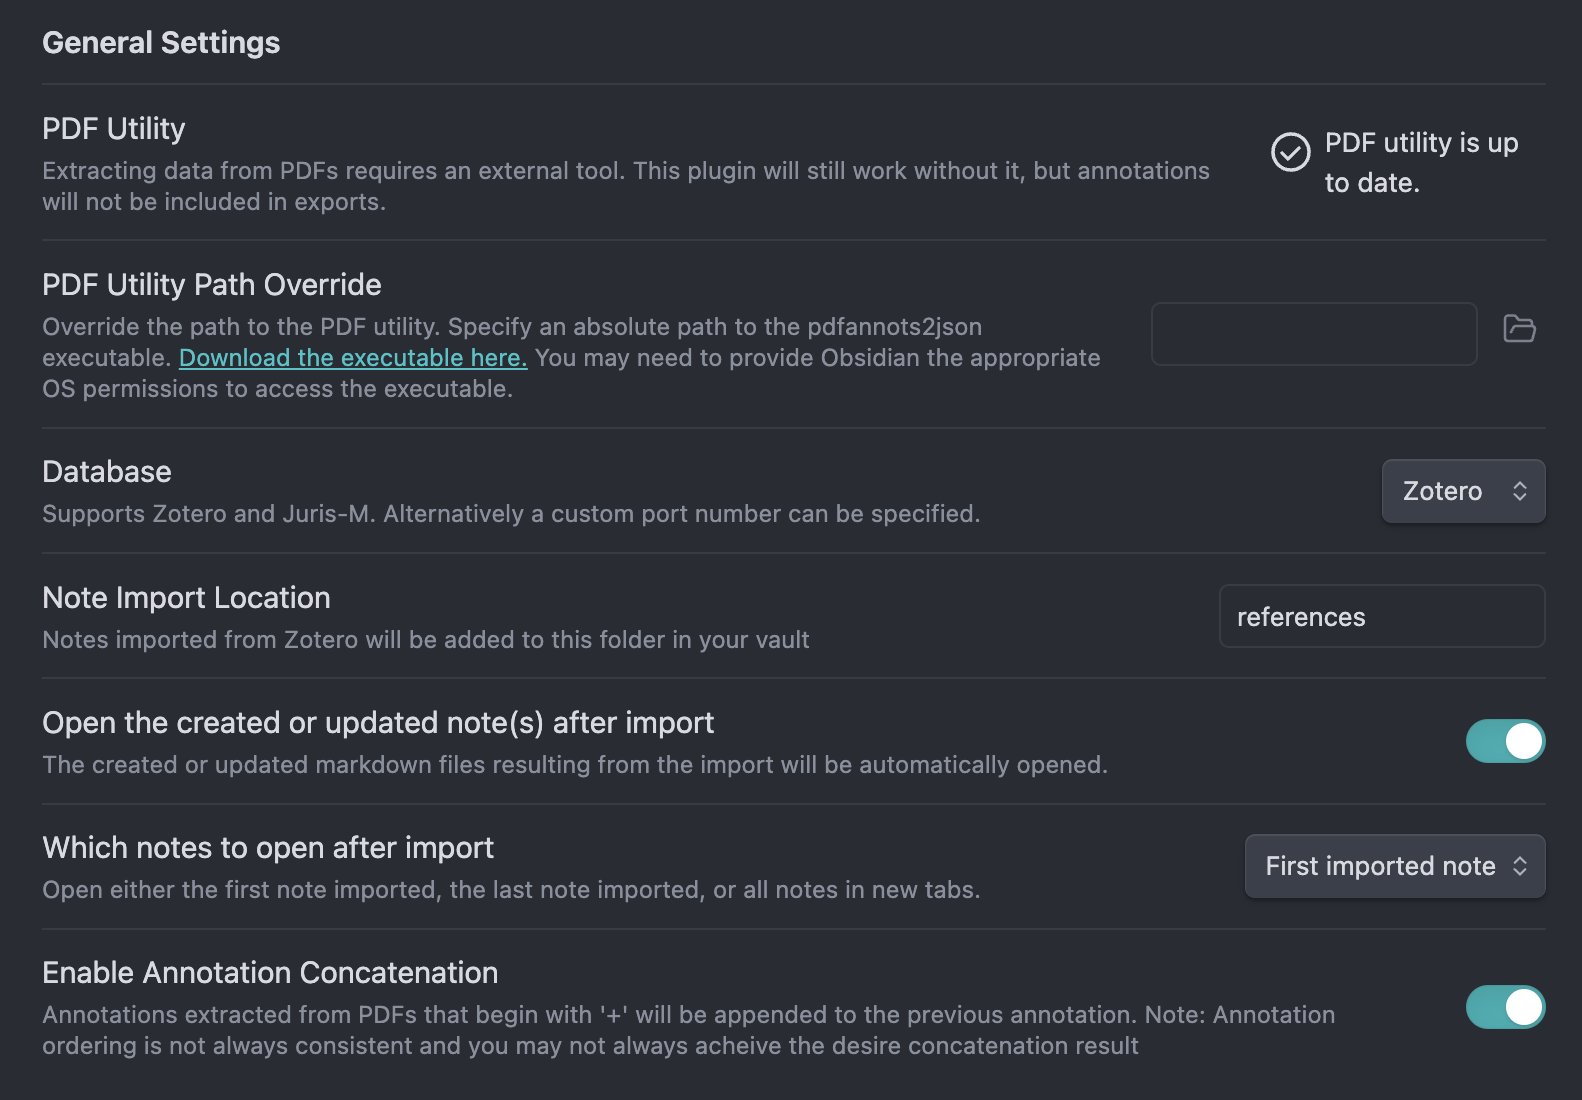Click the PDF Utility Path Override title
1582x1100 pixels.
click(212, 285)
